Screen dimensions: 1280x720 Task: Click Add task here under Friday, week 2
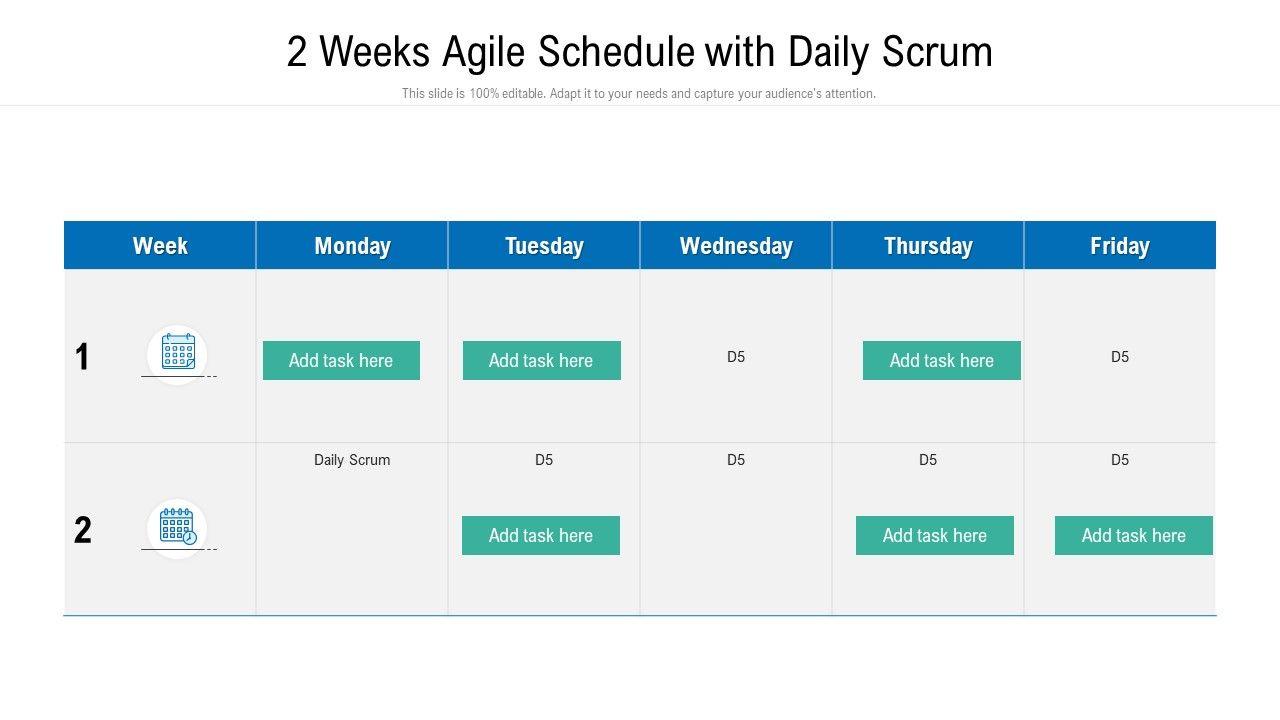(1133, 536)
